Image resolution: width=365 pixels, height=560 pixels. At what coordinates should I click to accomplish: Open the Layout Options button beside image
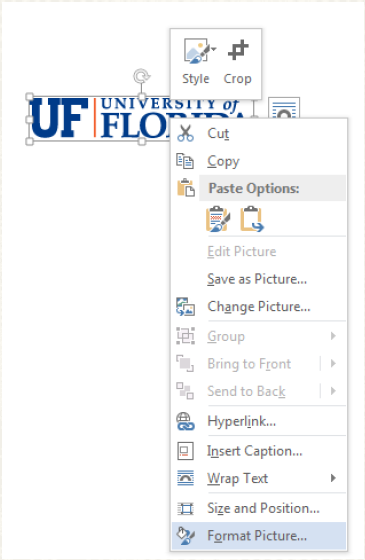point(284,108)
